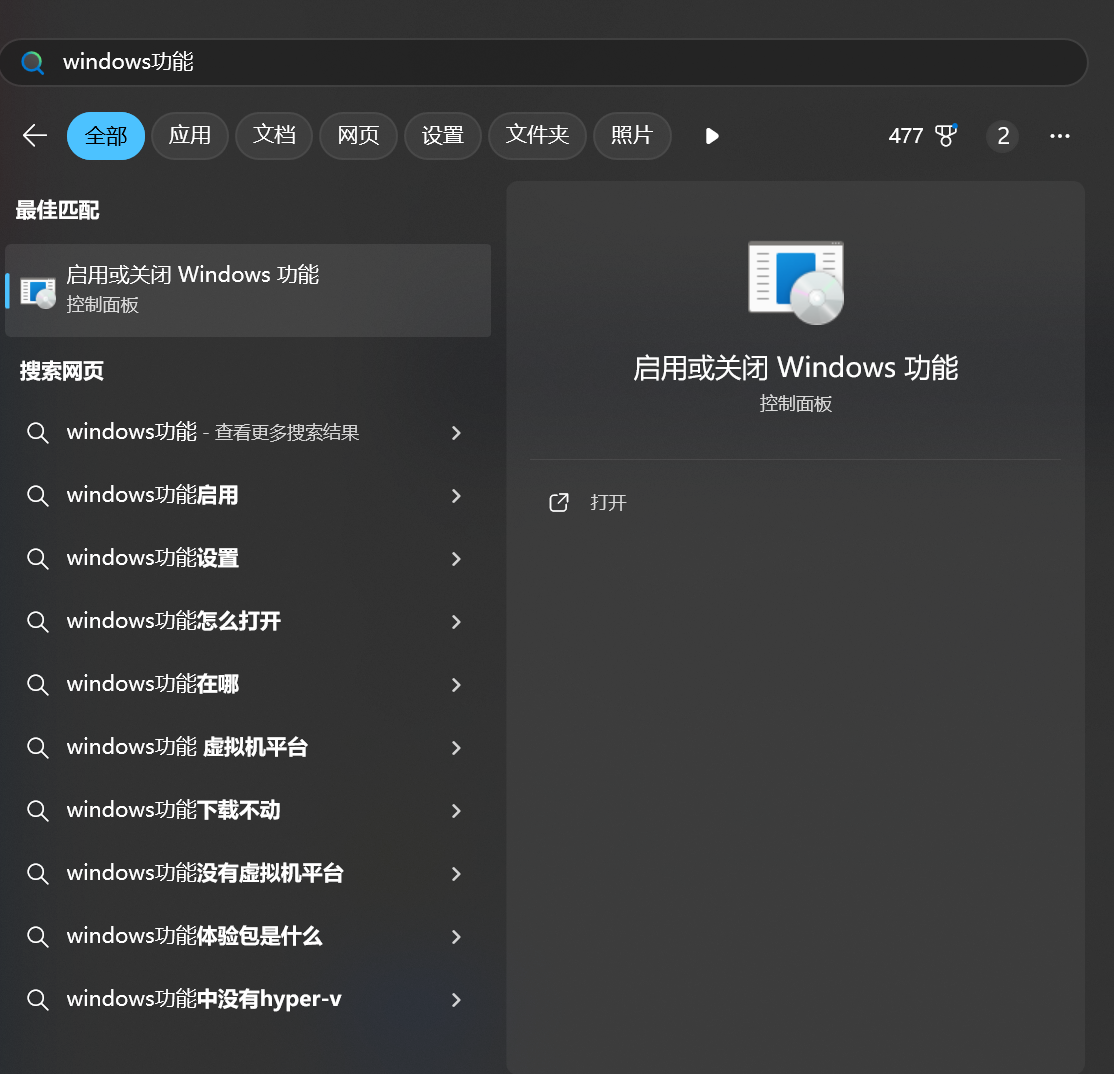
Task: Open suggestion windows功能没有虚拟机平台
Action: pyautogui.click(x=246, y=873)
